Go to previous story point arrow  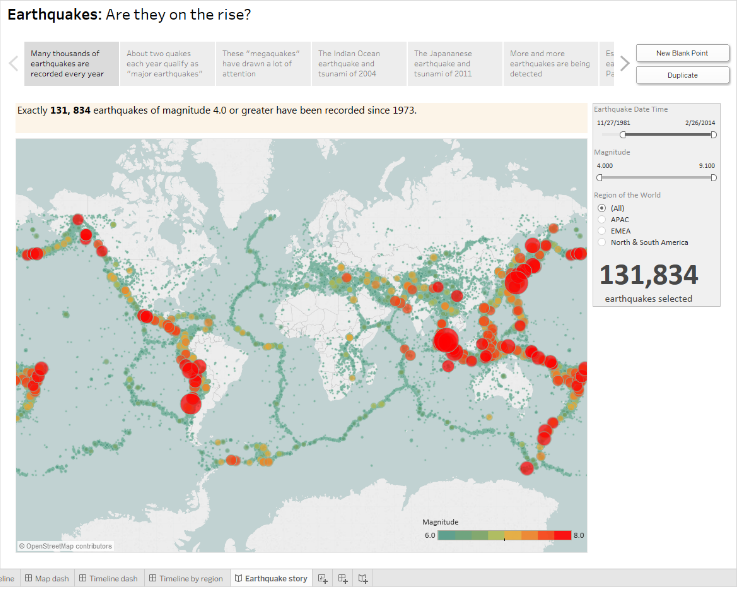coord(14,63)
